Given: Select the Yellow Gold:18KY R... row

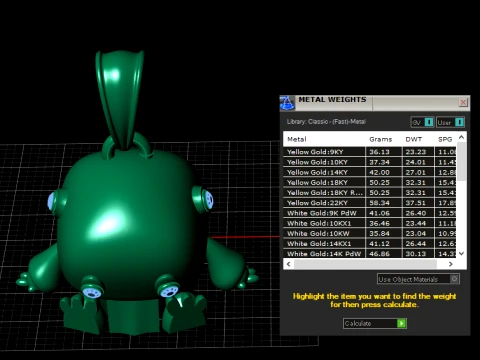Looking at the screenshot, I should point(370,193).
